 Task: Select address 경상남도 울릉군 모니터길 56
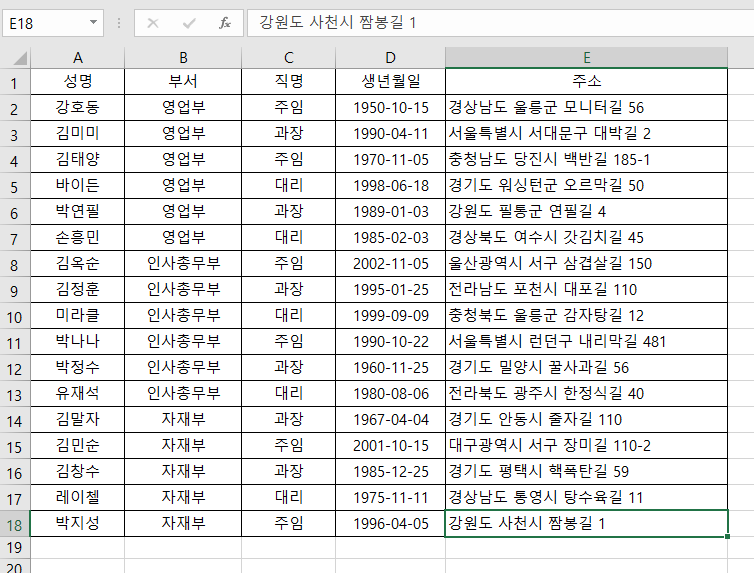pos(586,107)
